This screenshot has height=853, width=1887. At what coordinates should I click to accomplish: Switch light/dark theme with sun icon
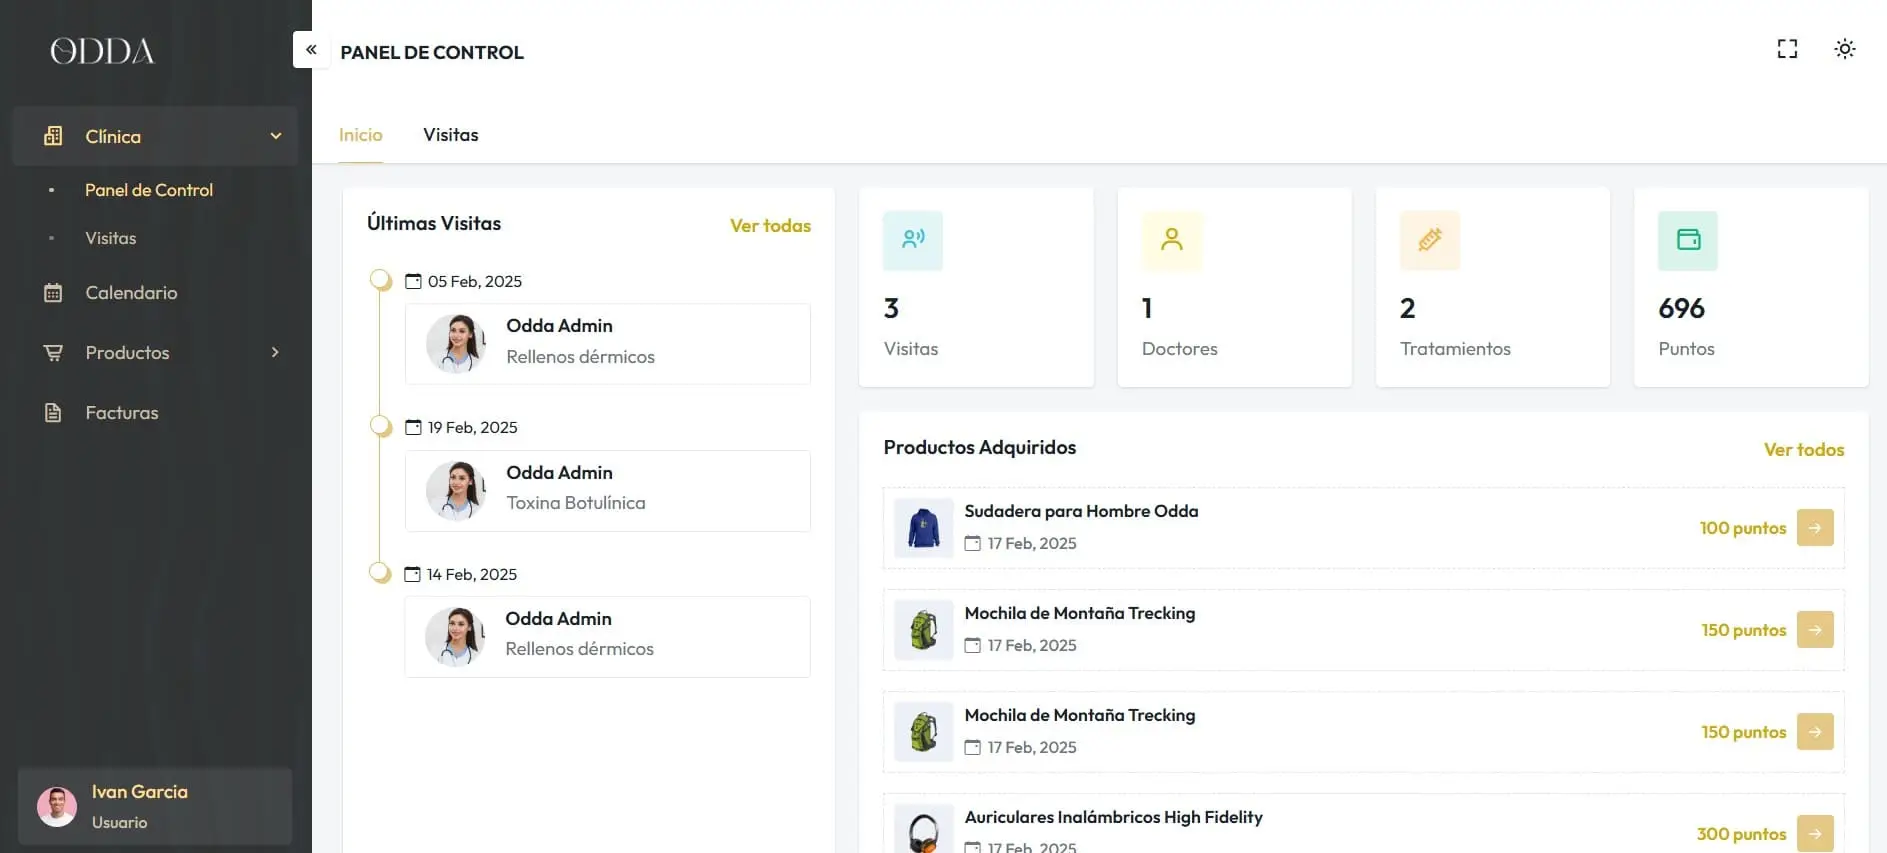[x=1845, y=49]
